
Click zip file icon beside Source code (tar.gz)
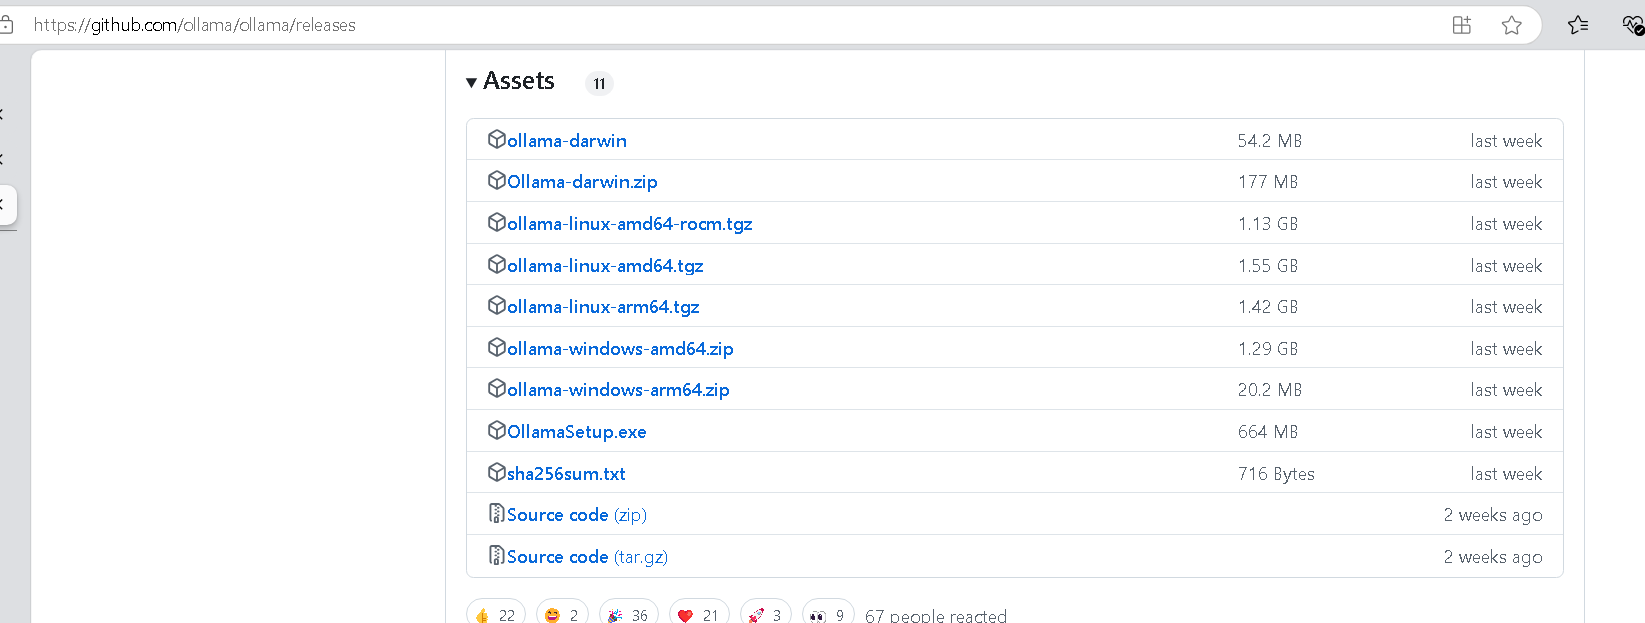coord(496,555)
